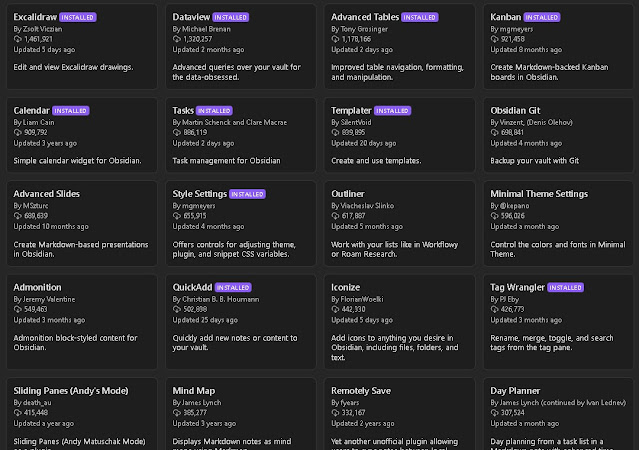Click the download icon on Tasks card

coord(176,132)
